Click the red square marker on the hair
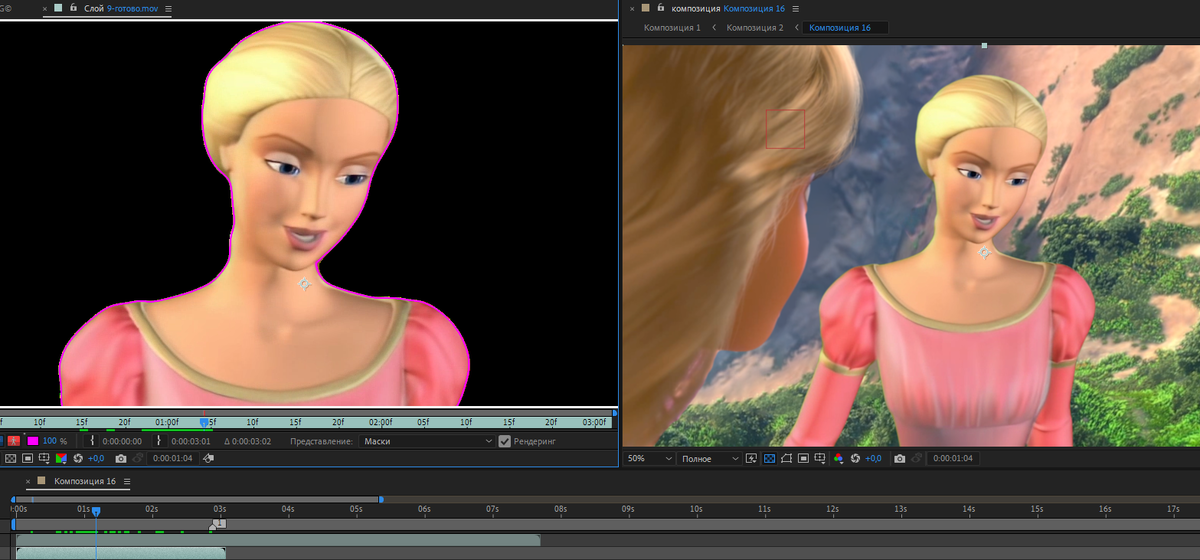This screenshot has height=560, width=1200. point(785,129)
